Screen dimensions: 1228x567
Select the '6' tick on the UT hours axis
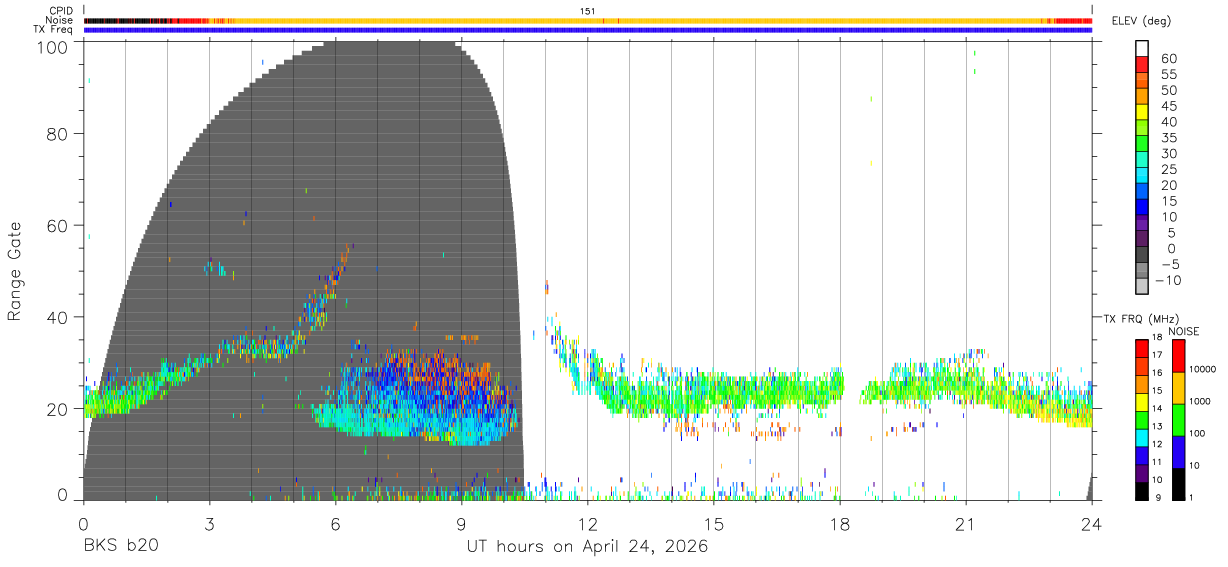[335, 523]
